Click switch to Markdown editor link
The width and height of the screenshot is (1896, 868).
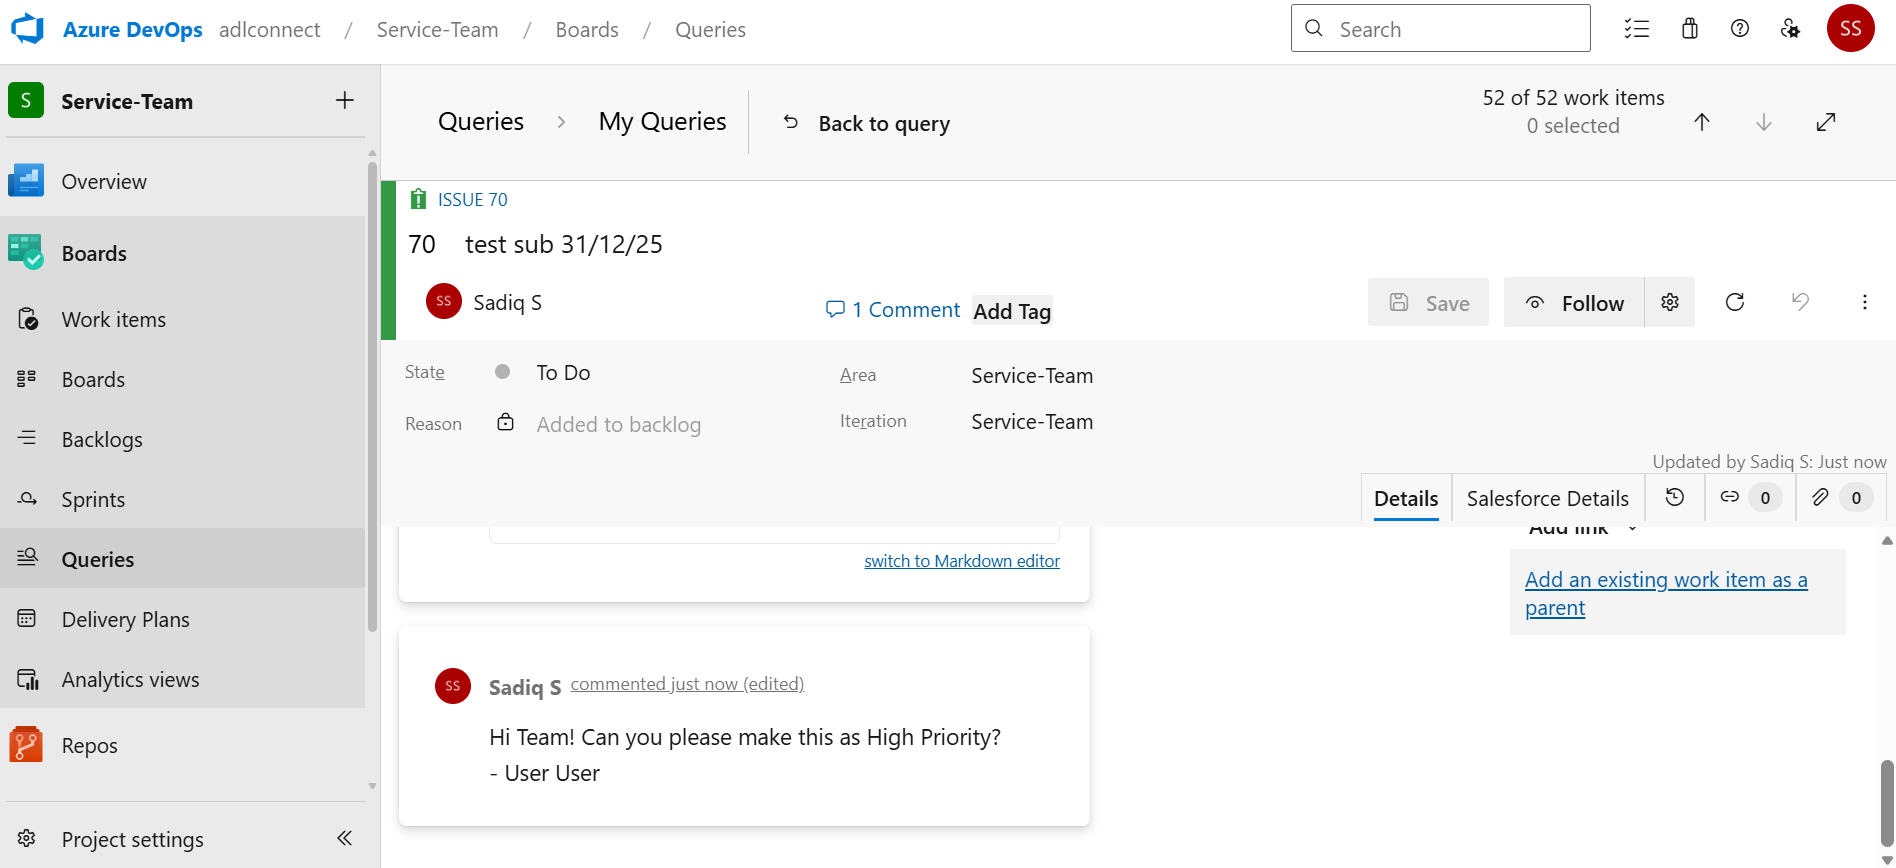(962, 561)
